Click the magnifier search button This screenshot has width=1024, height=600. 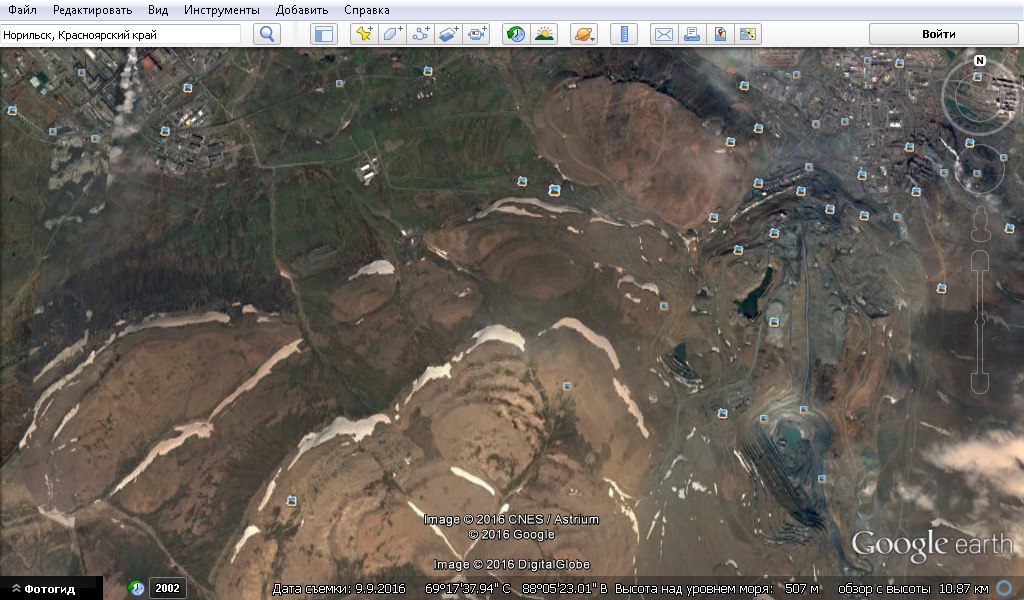(x=266, y=34)
